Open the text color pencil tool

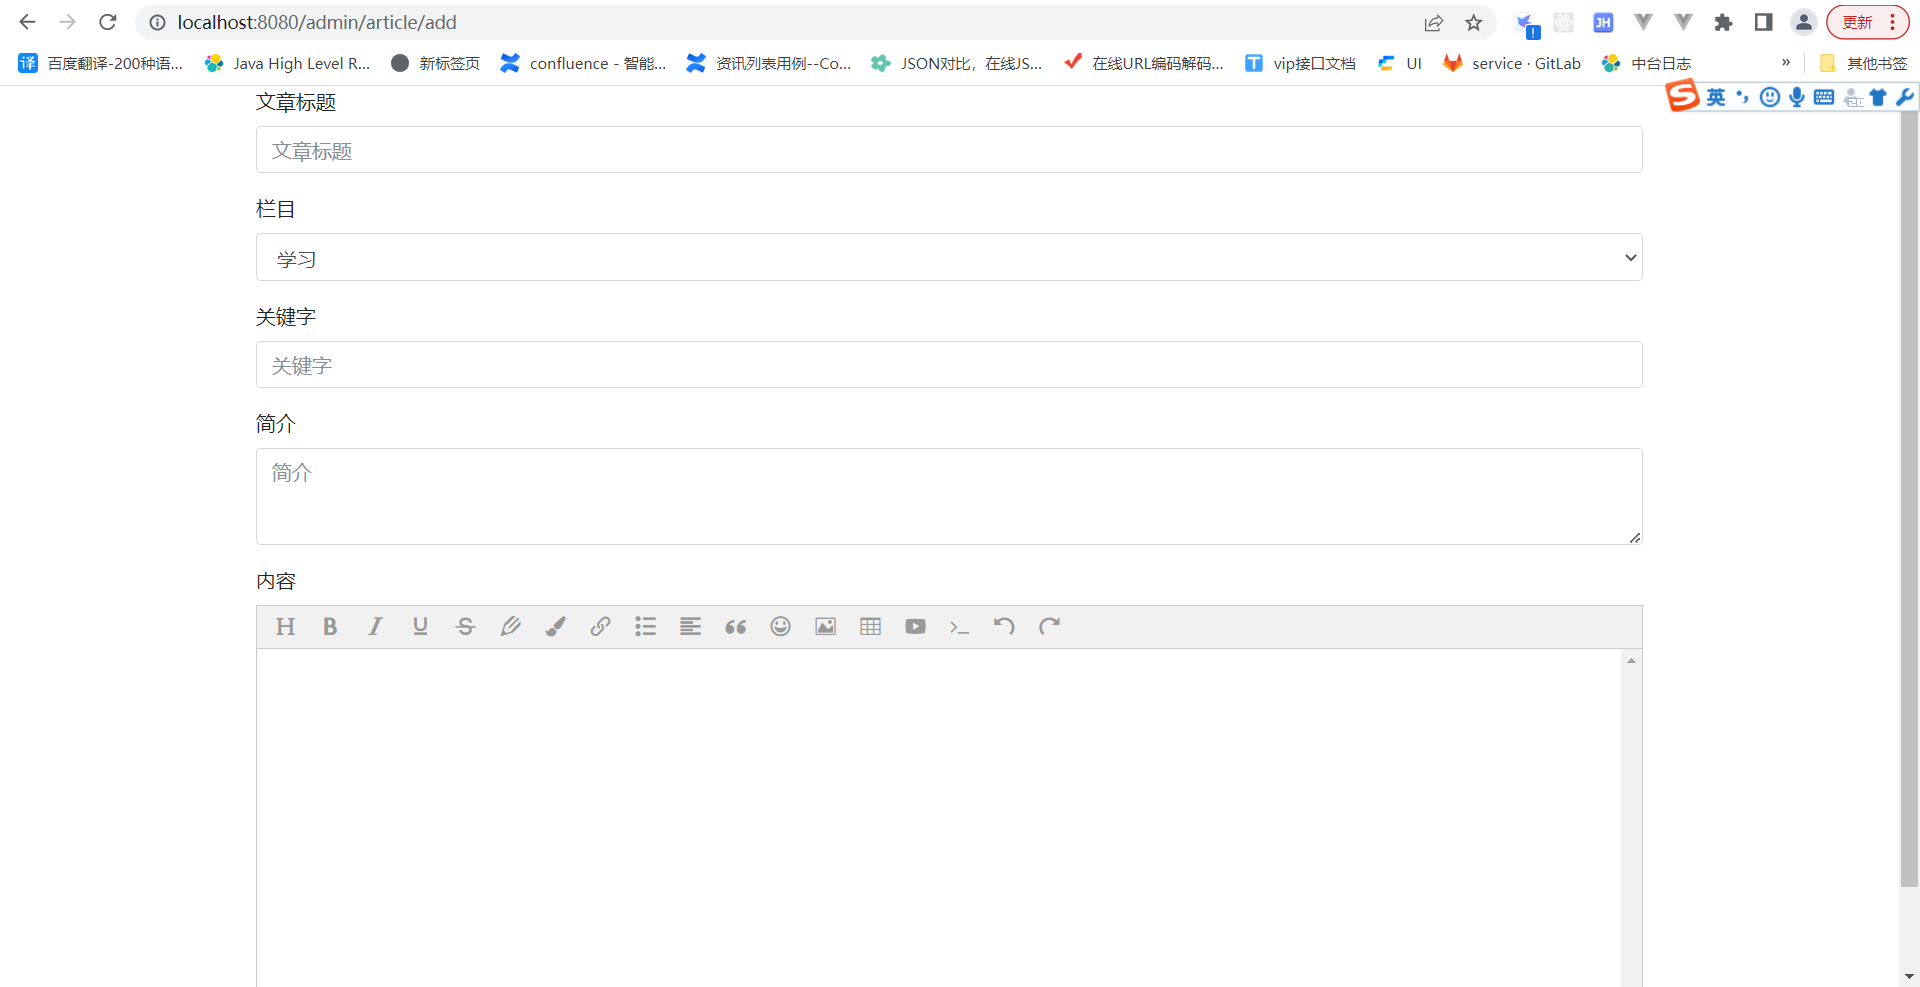(x=510, y=626)
